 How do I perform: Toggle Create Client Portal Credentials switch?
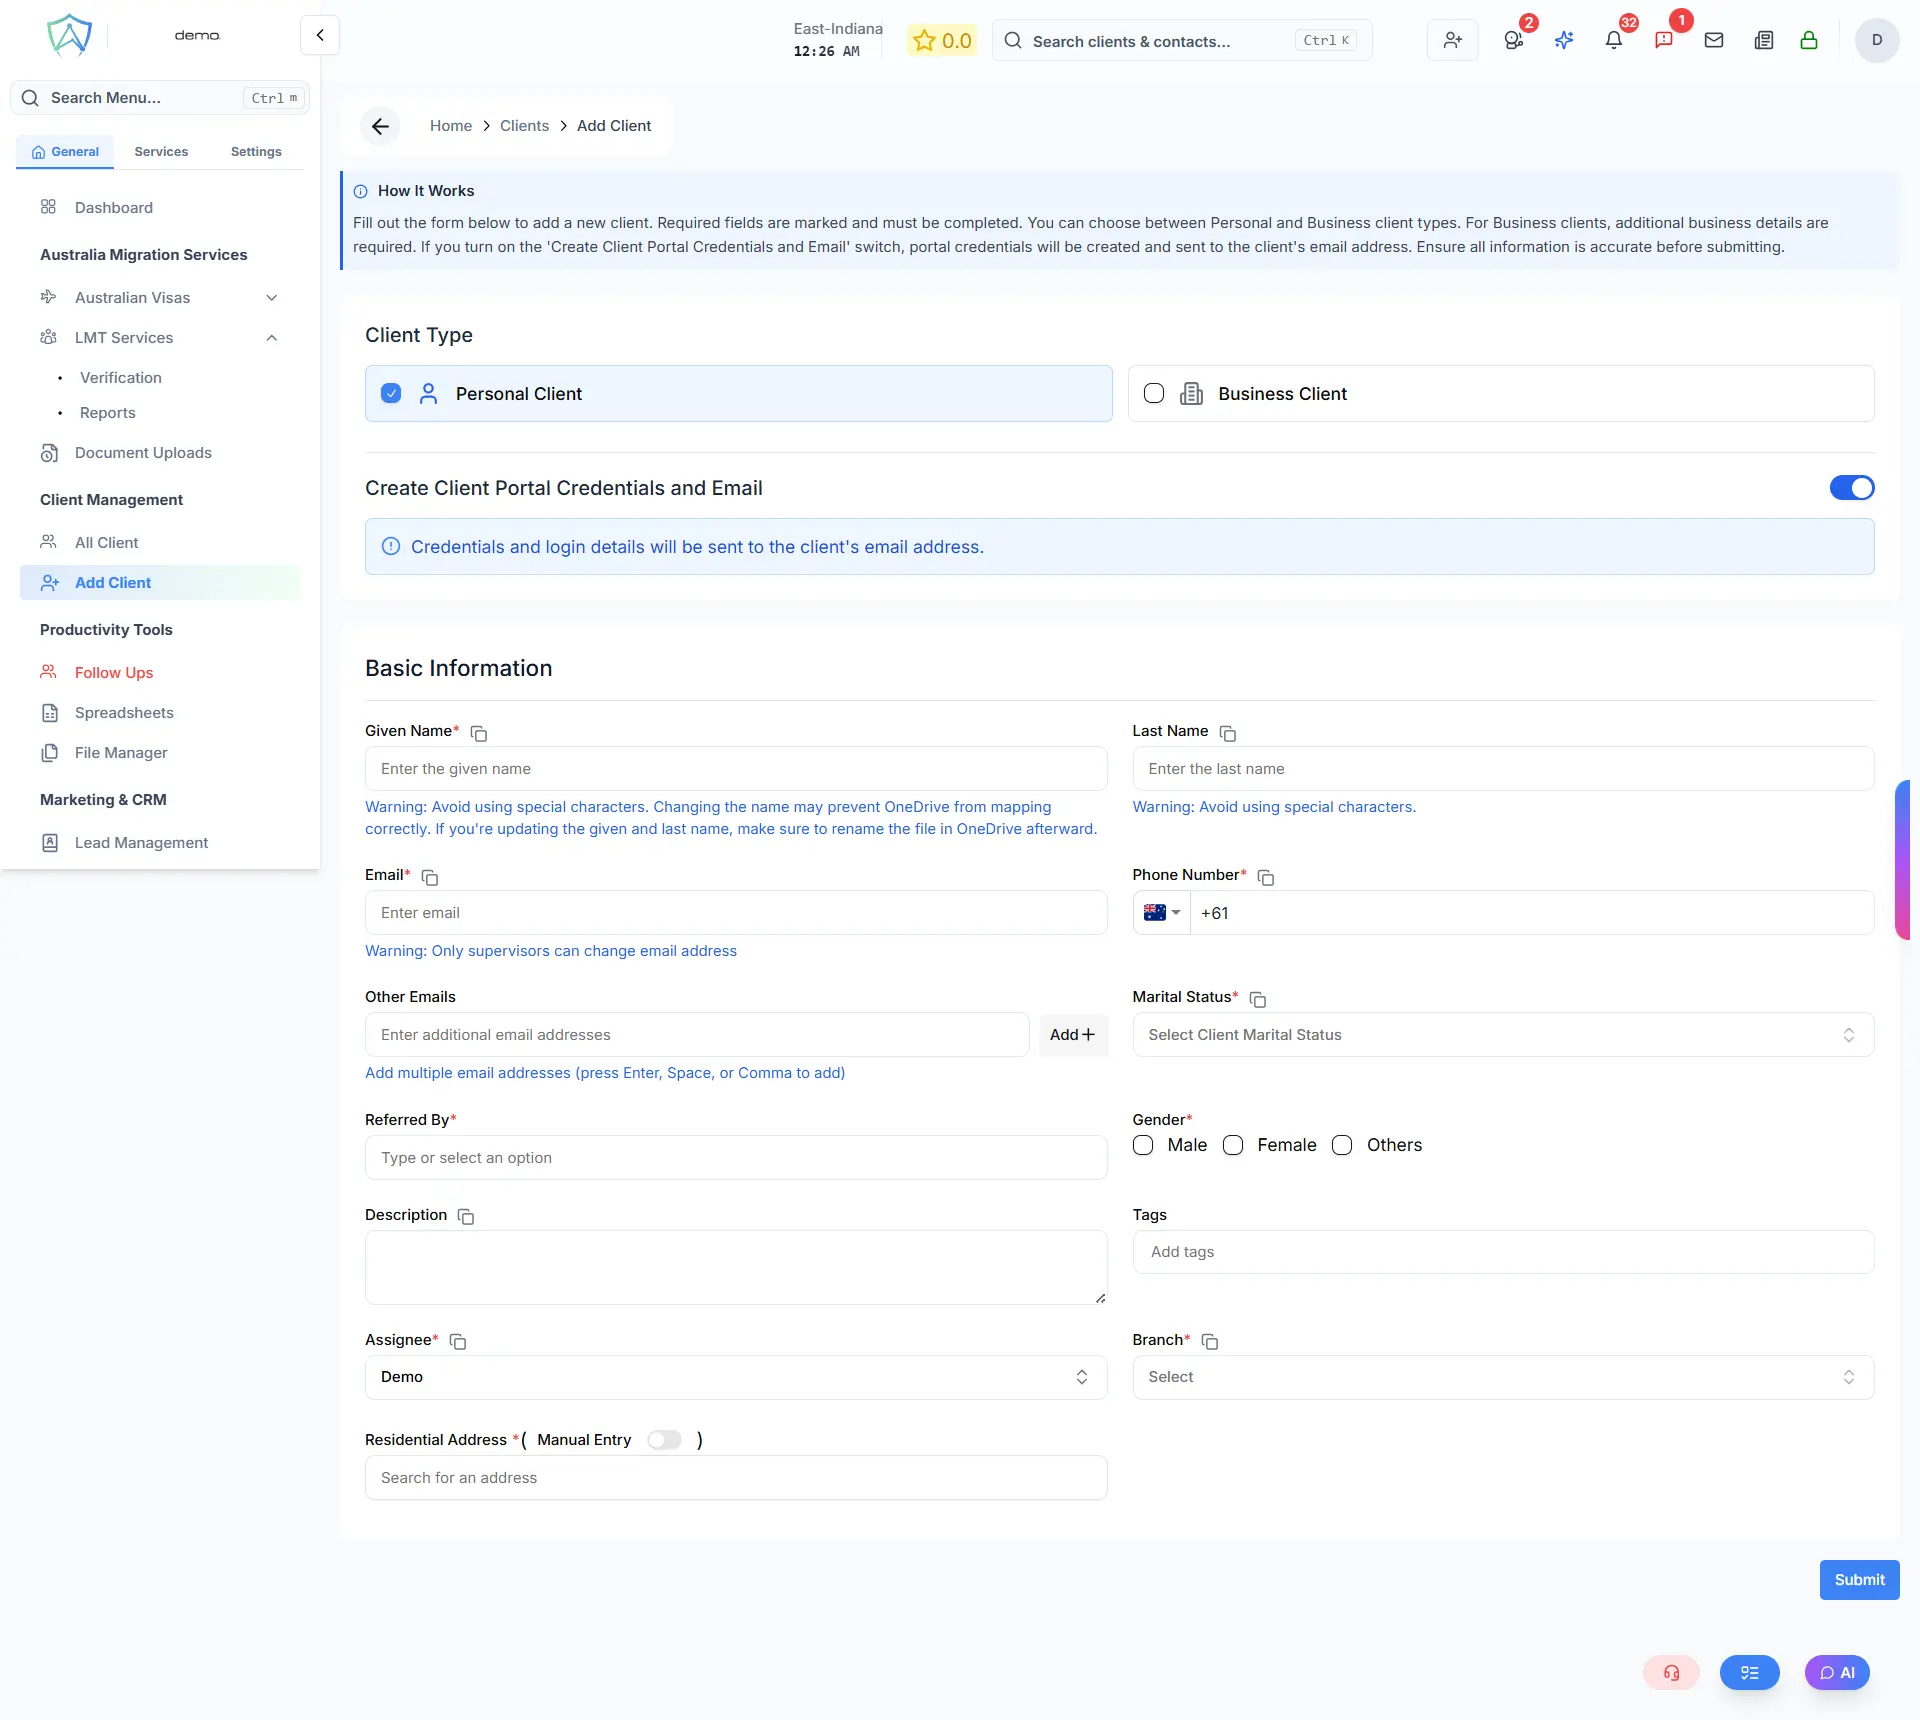click(x=1851, y=488)
